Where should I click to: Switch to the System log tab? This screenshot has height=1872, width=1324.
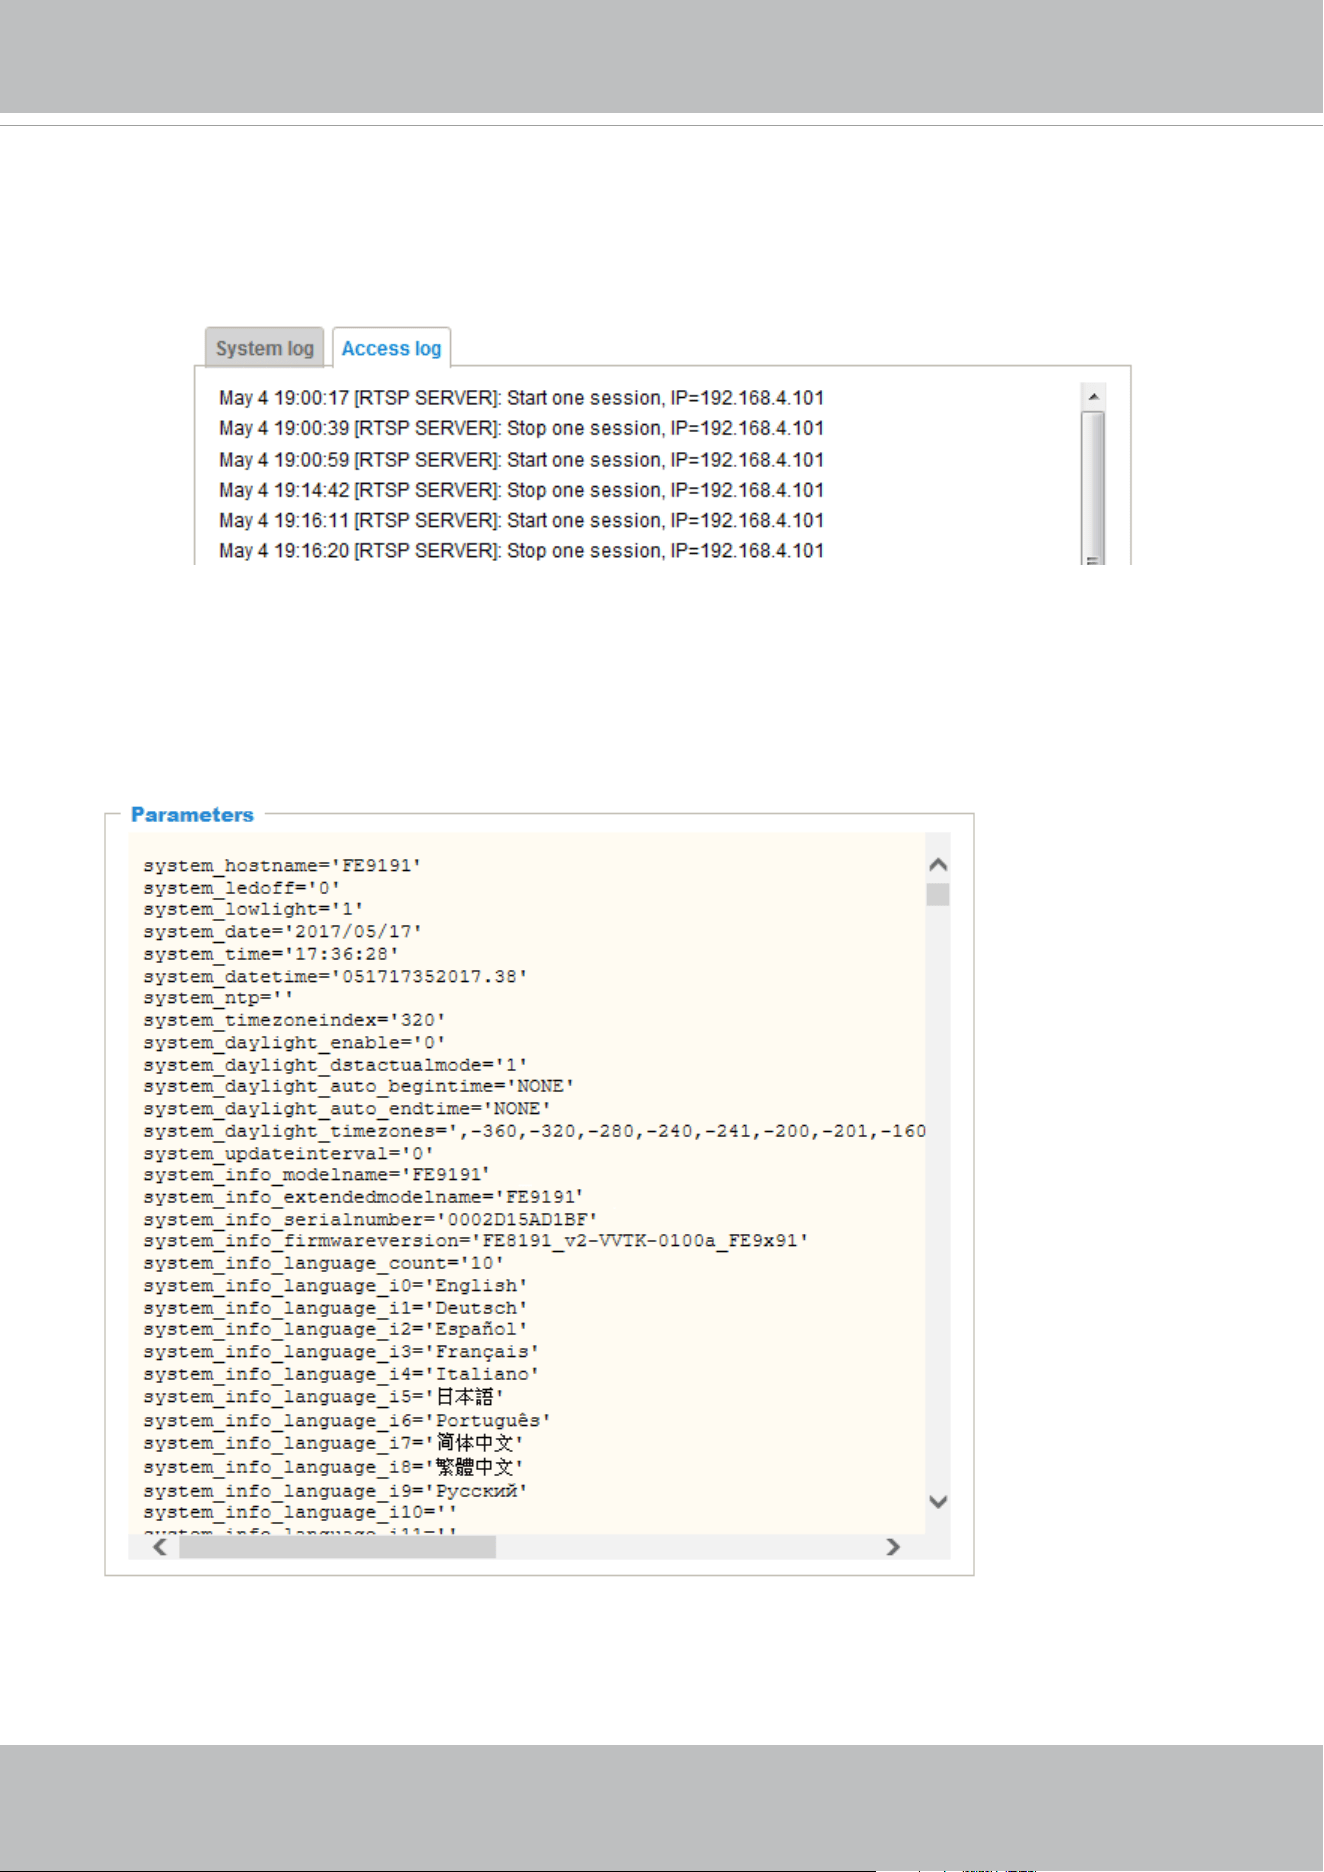click(x=265, y=348)
